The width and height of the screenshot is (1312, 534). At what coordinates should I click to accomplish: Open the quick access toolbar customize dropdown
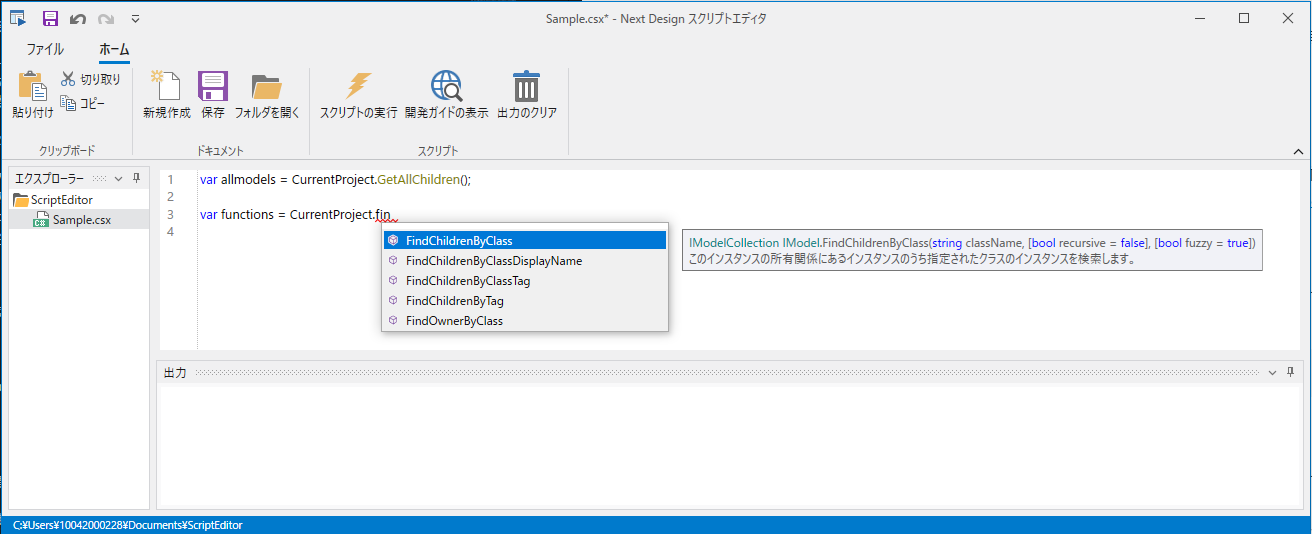tap(135, 18)
